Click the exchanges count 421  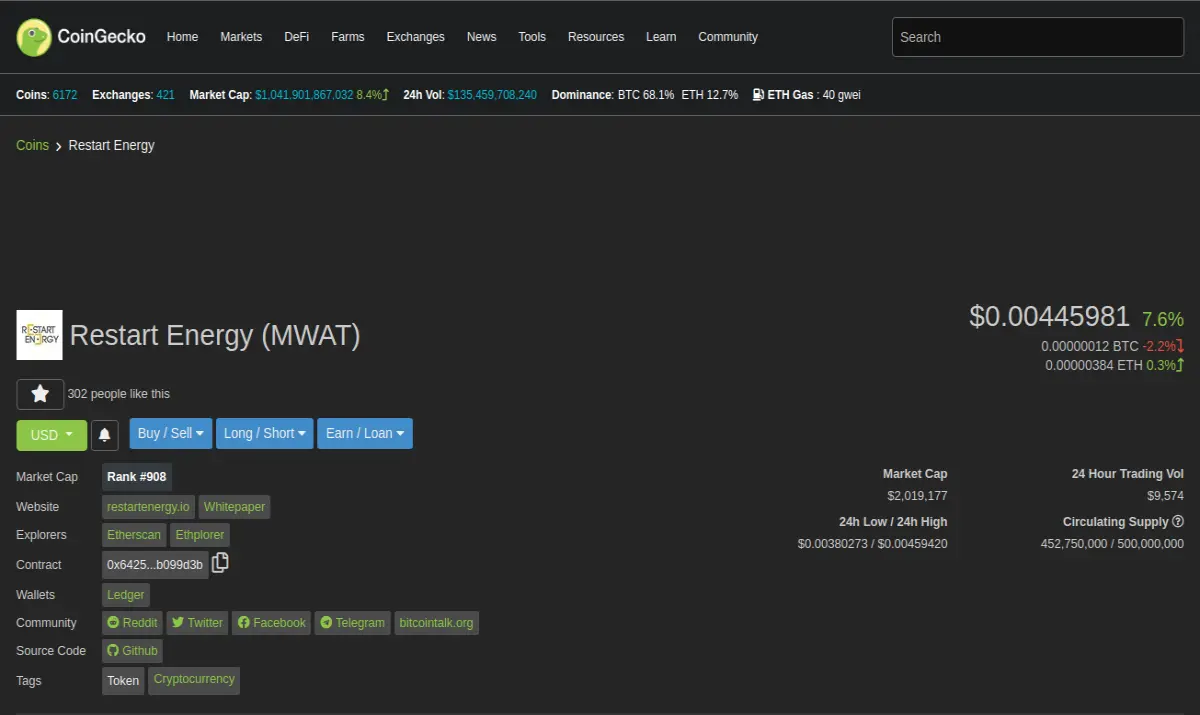tap(165, 95)
